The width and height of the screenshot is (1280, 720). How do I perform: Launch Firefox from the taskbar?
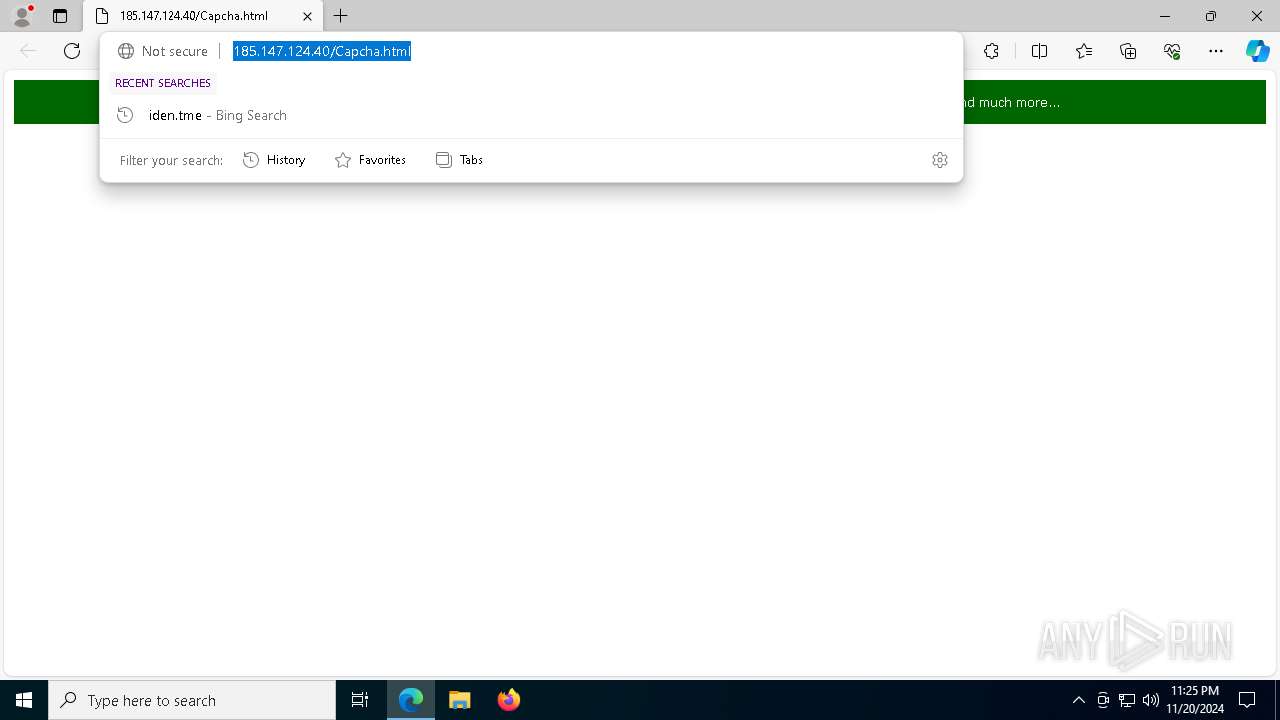coord(509,700)
